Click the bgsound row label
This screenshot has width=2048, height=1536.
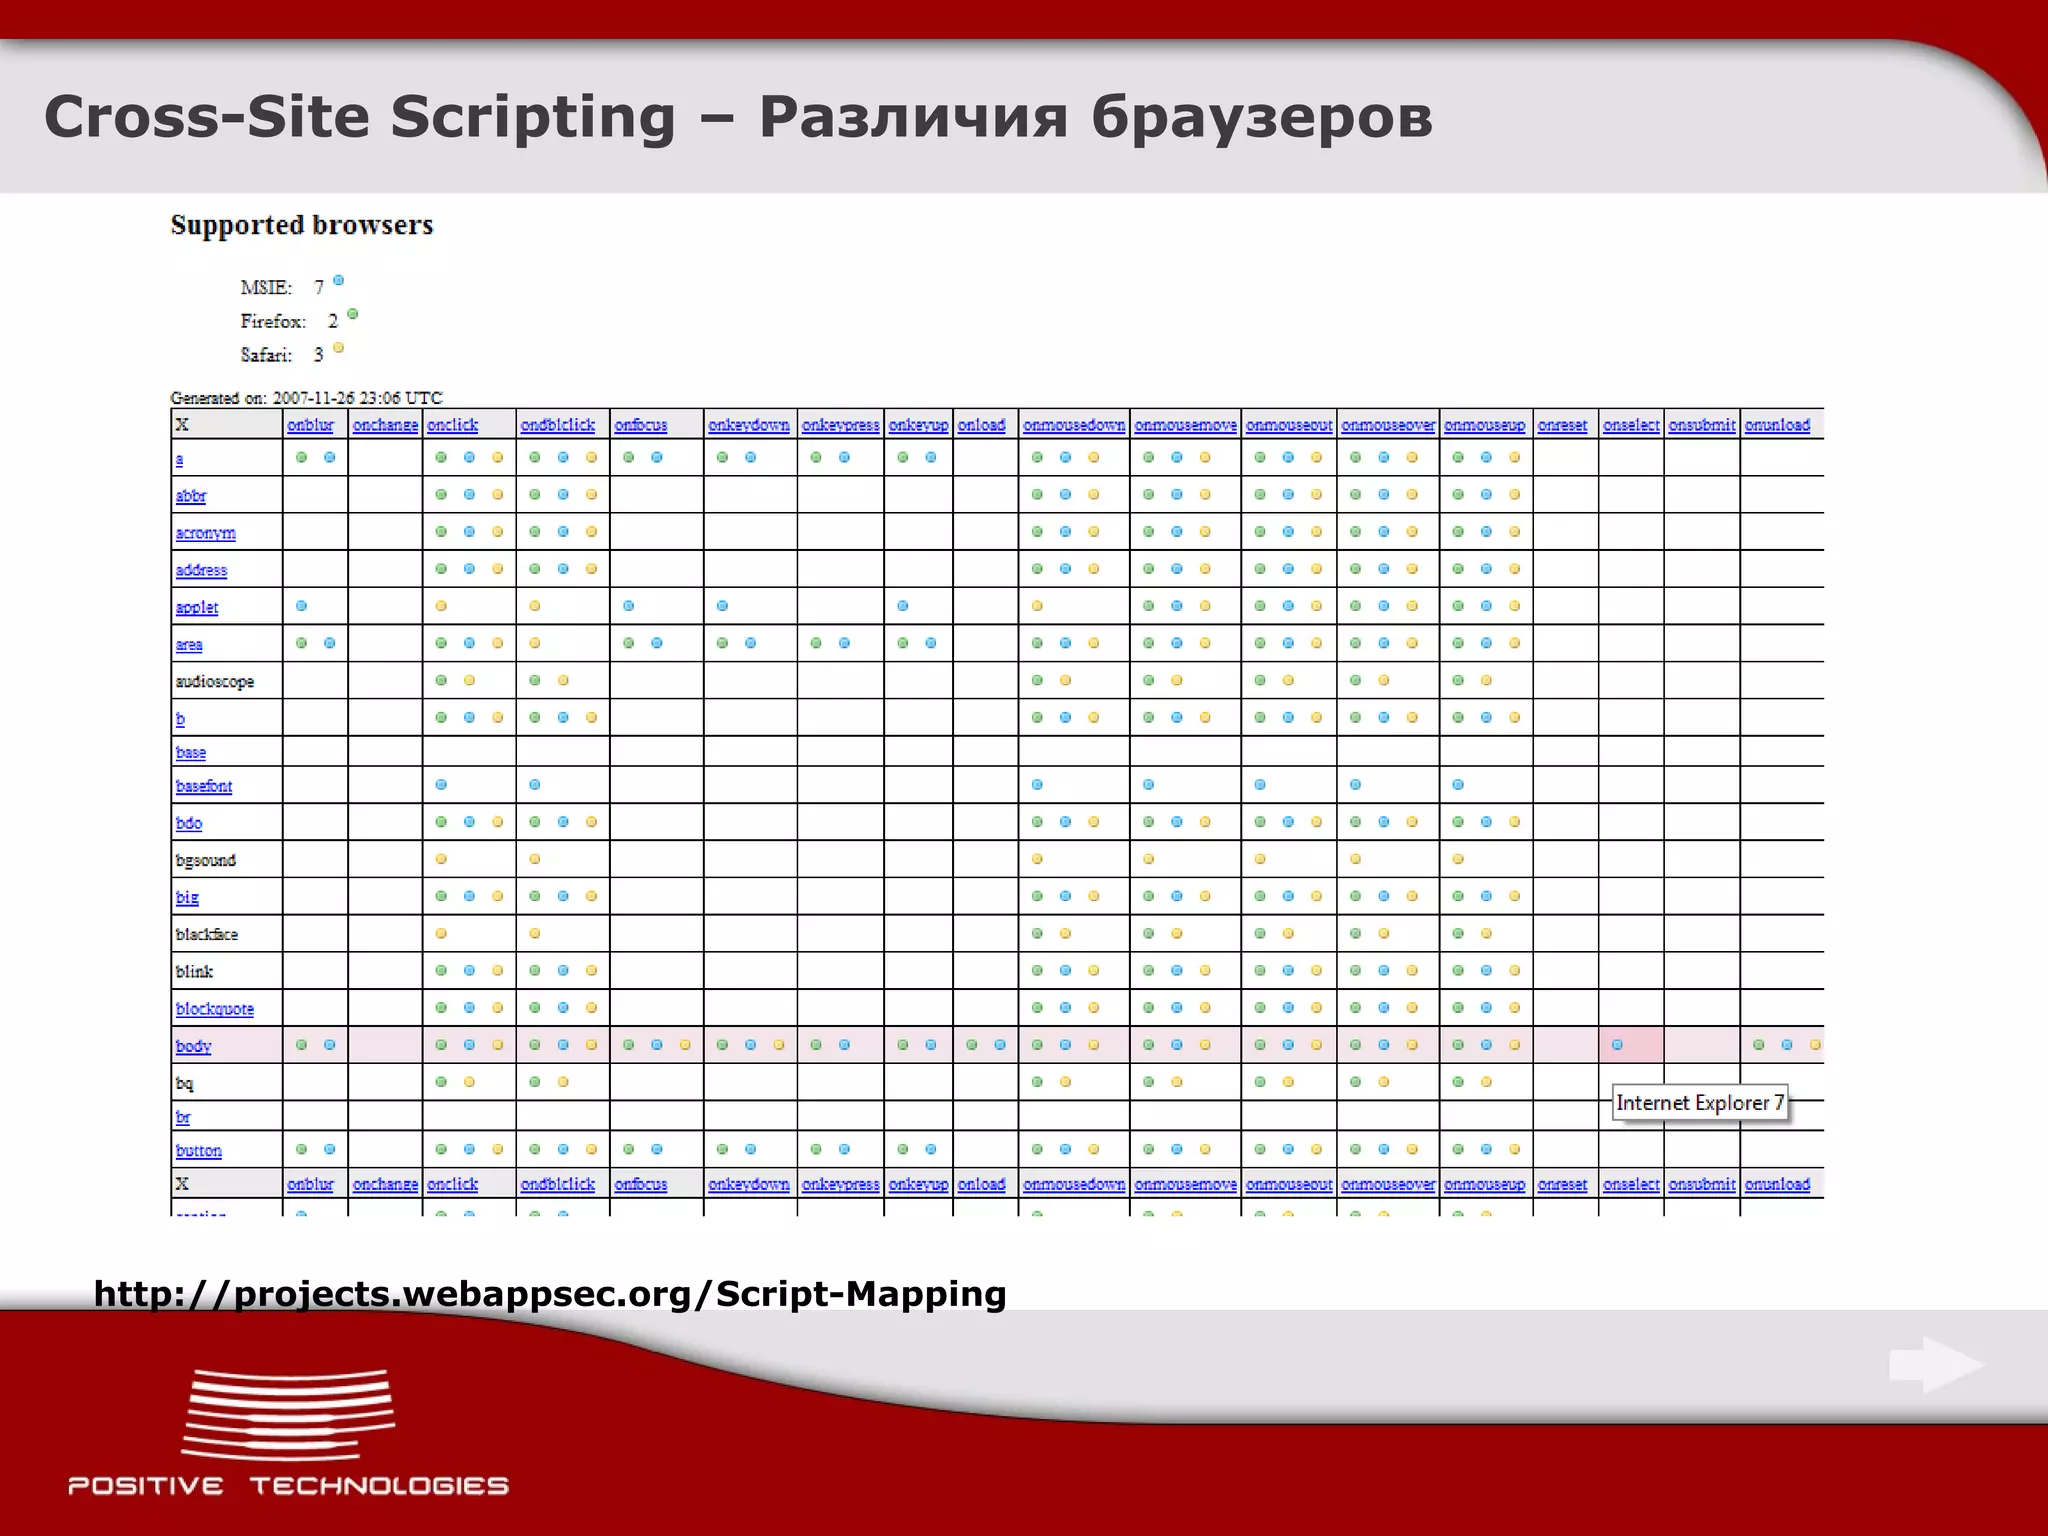pos(206,860)
